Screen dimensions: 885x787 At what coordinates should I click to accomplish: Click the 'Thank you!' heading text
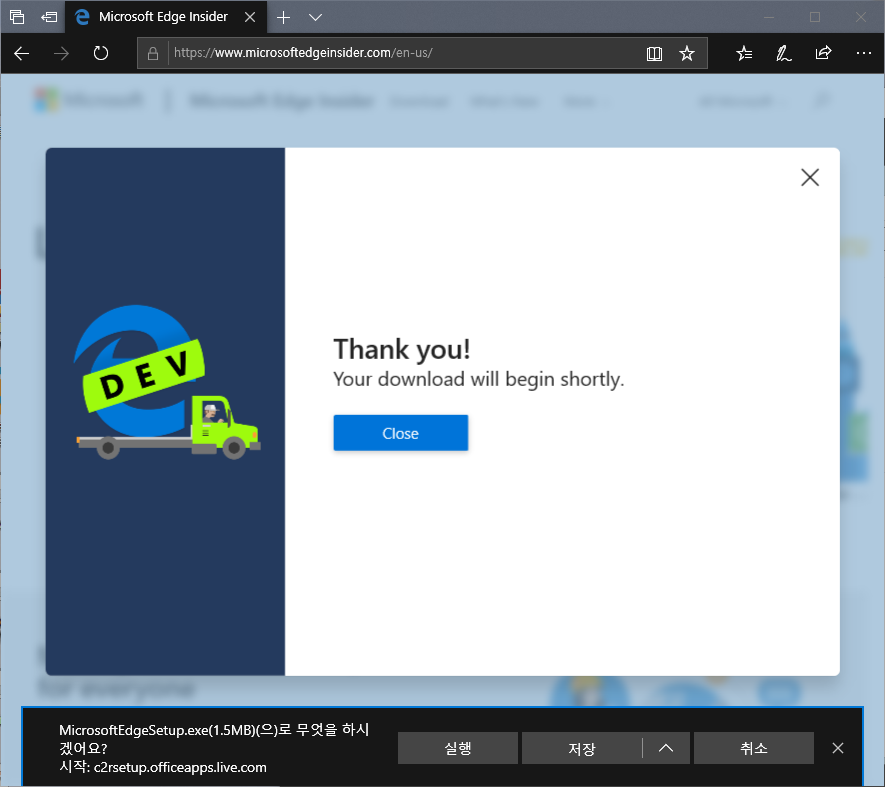point(401,349)
